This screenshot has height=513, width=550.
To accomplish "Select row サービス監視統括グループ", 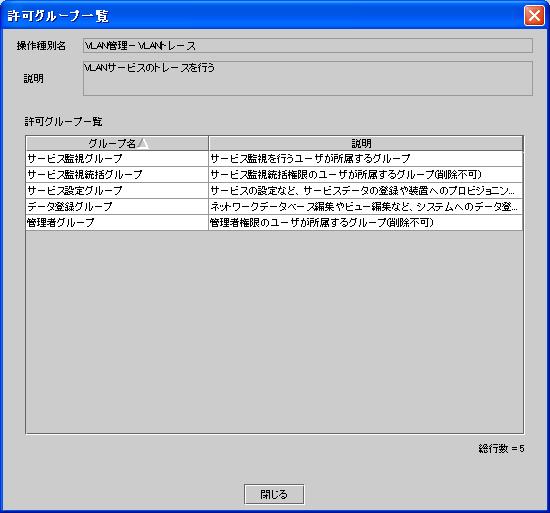I will coord(274,174).
